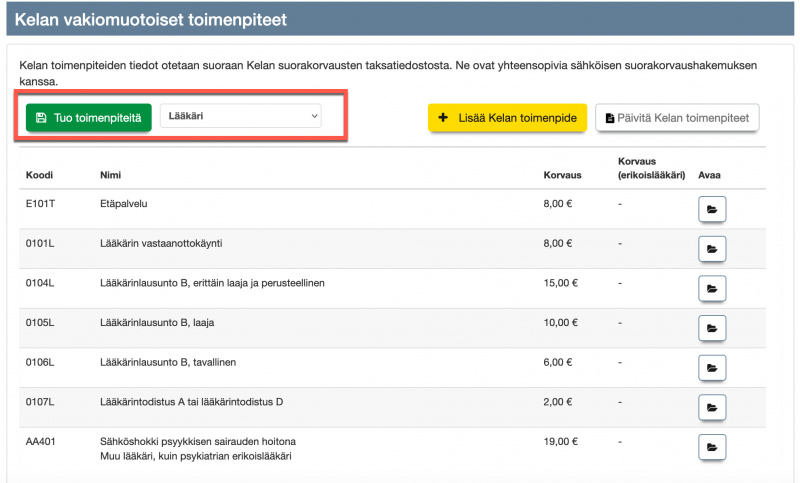
Task: Select code cell 0101L
Action: (x=40, y=243)
